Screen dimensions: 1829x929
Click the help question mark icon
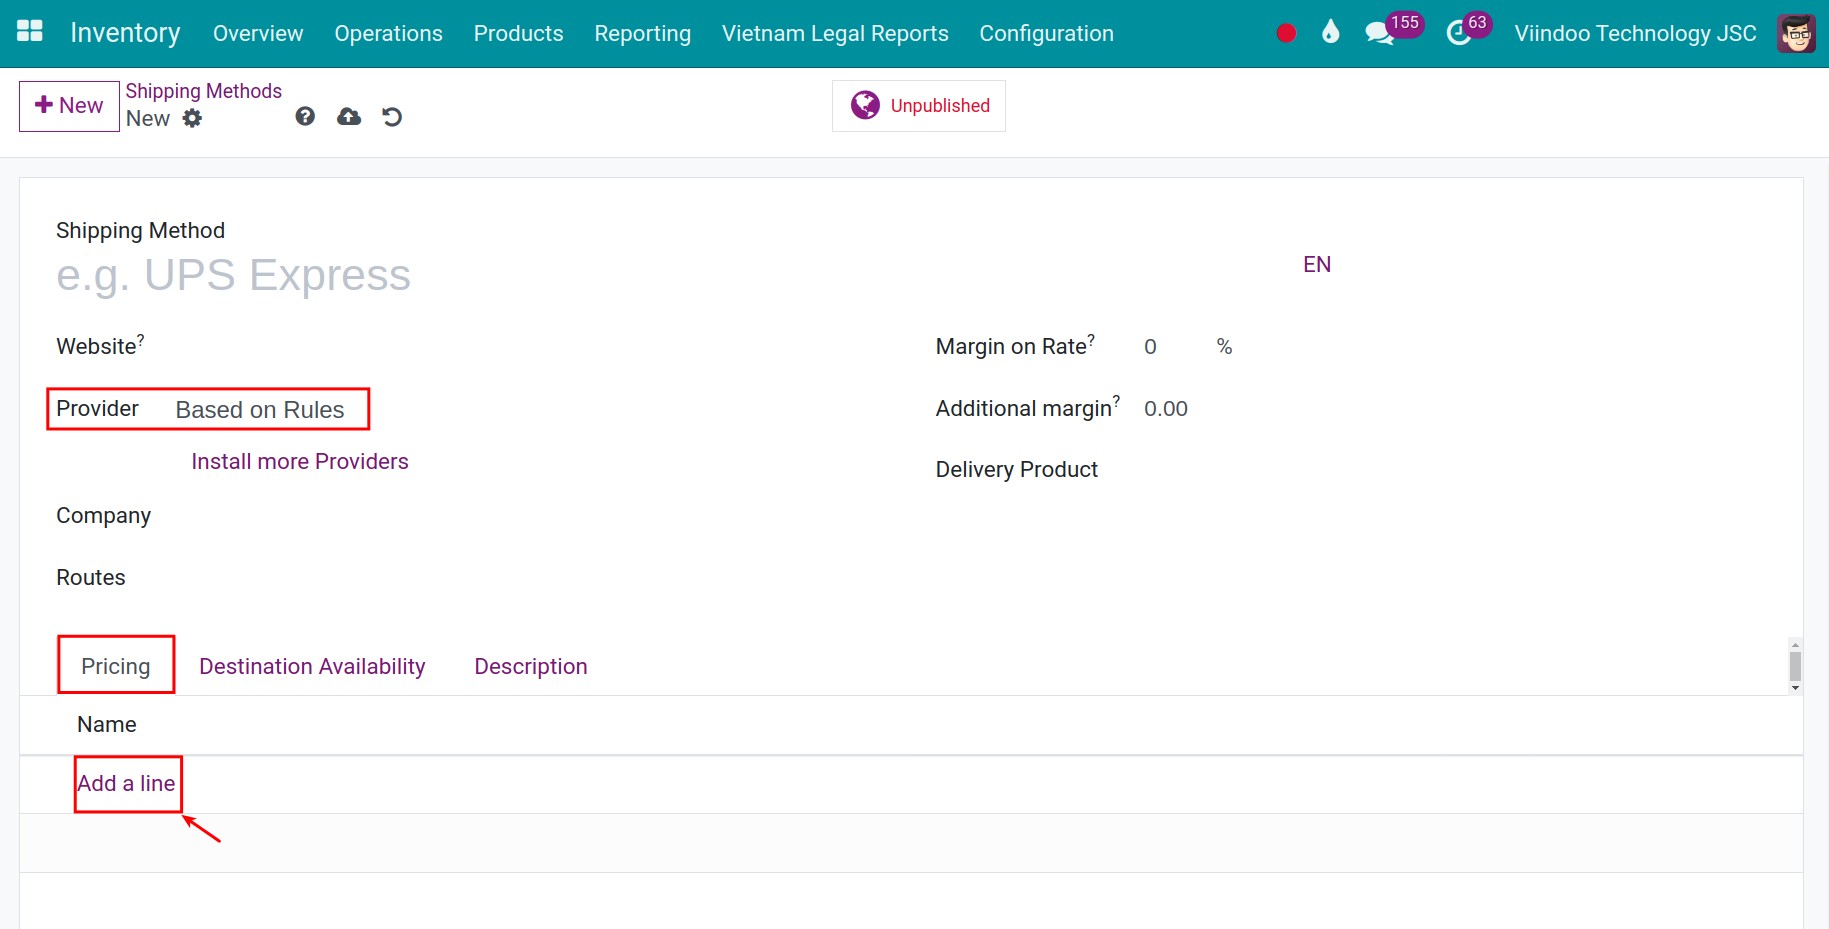(x=305, y=117)
